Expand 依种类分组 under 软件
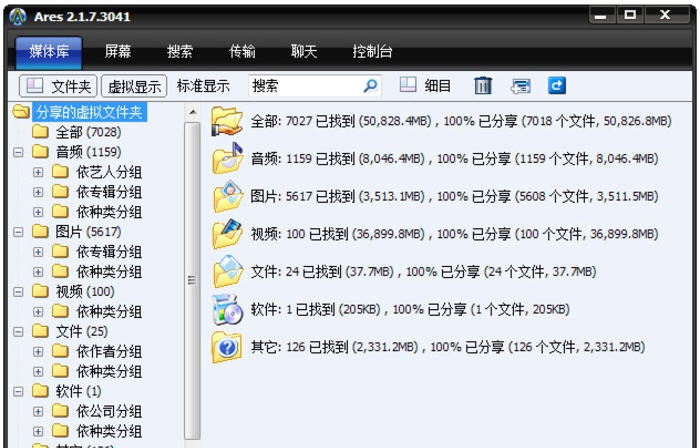Viewport: 700px width, 448px height. coord(38,431)
